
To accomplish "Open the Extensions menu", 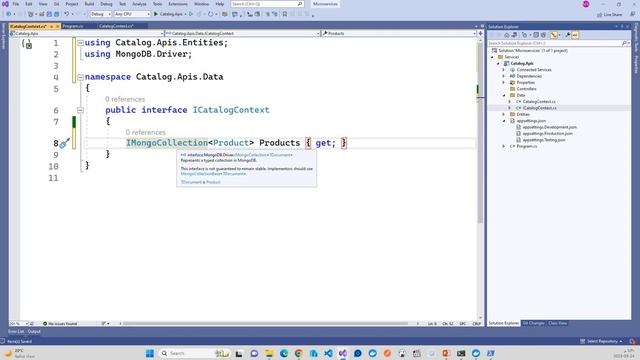I will coord(178,4).
